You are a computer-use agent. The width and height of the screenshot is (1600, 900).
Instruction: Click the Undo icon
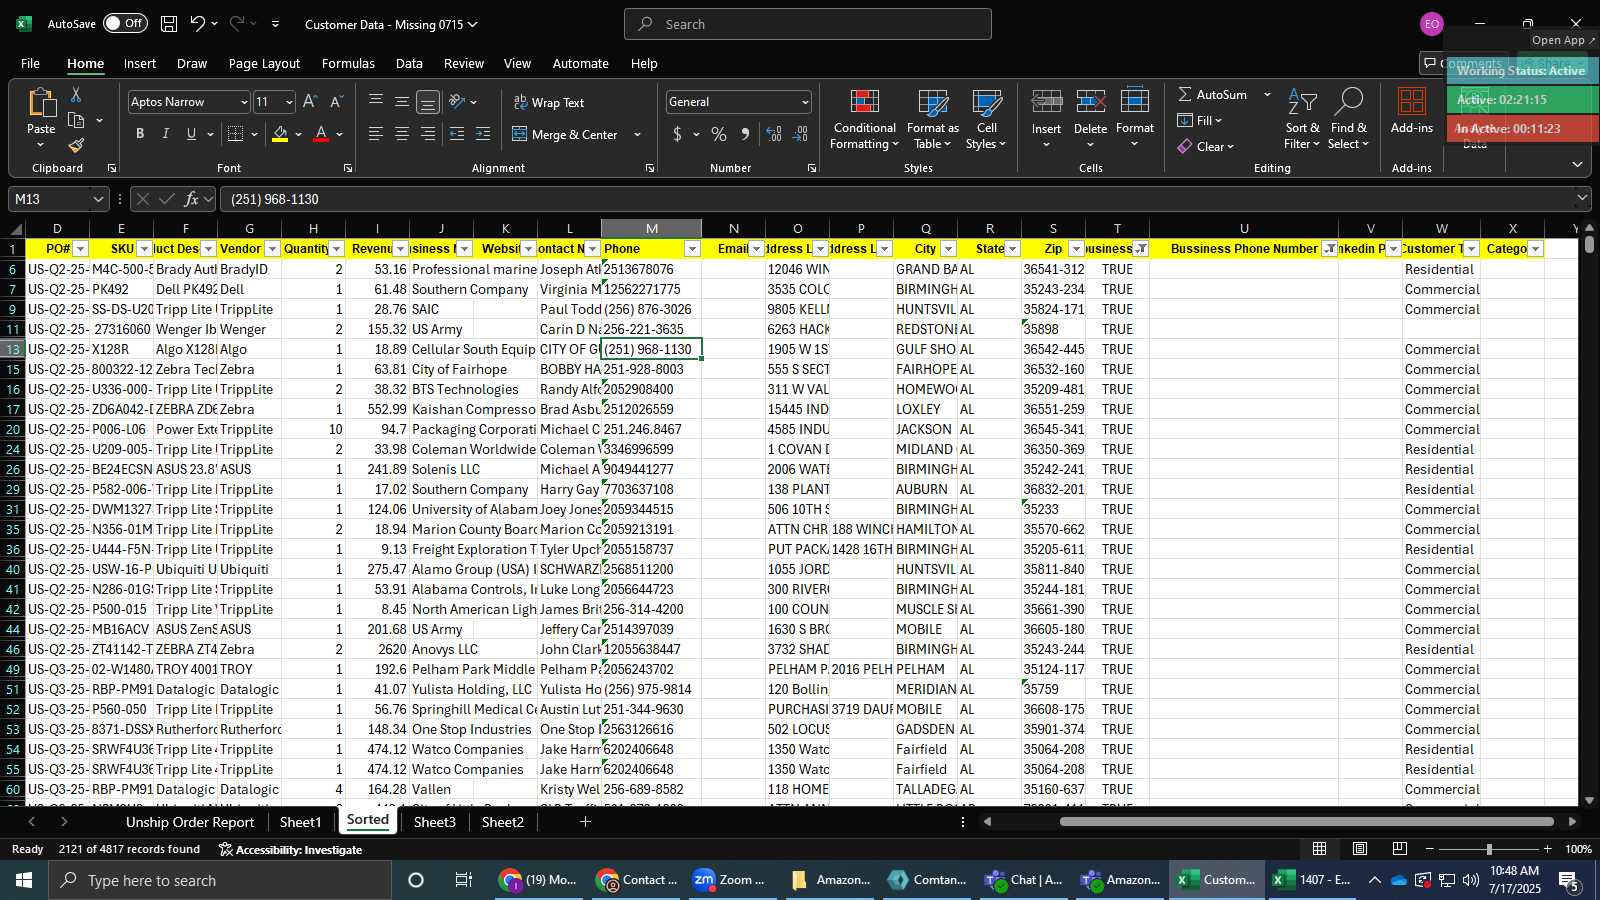tap(198, 24)
